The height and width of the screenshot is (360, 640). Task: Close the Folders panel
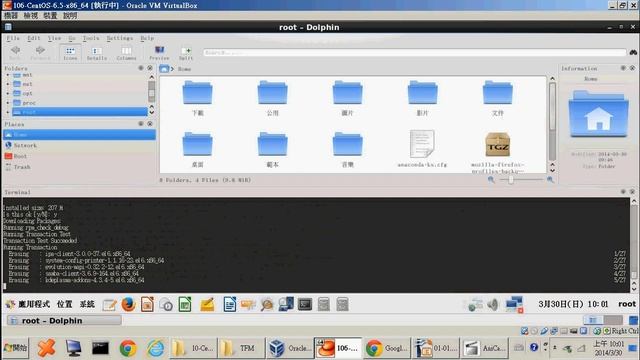click(x=150, y=68)
